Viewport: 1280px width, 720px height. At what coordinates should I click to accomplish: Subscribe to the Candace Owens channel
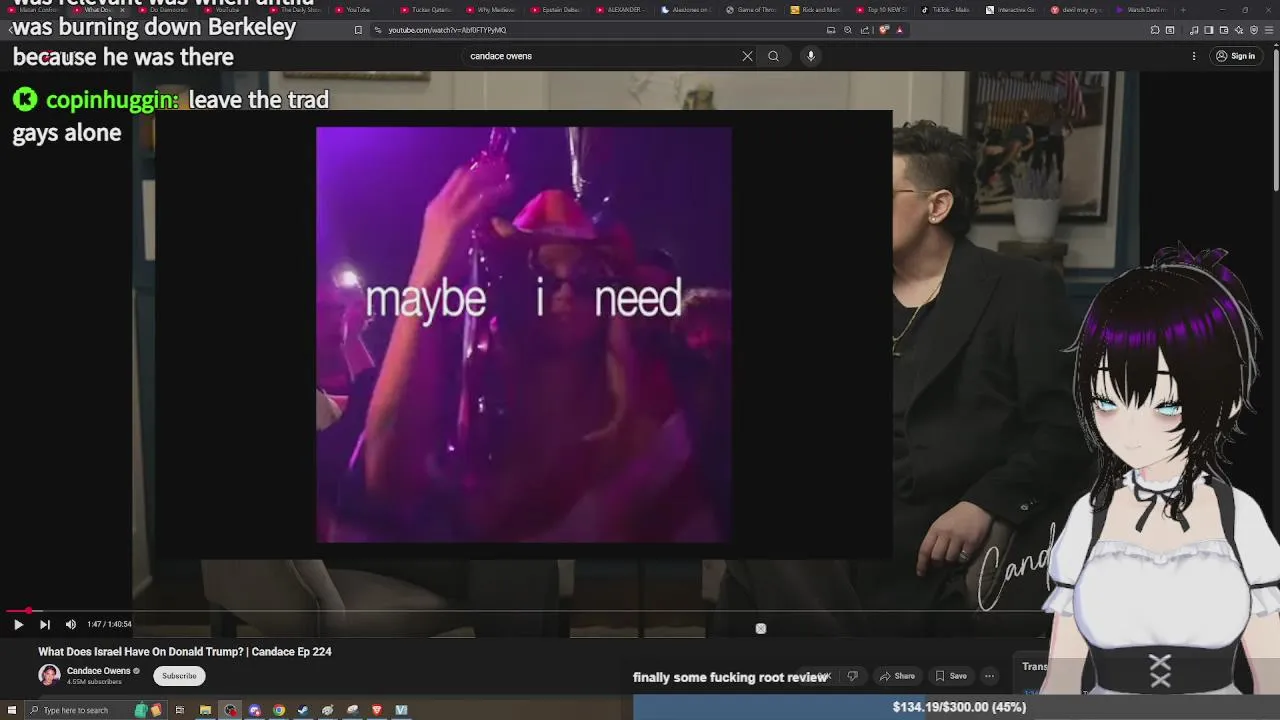[179, 676]
